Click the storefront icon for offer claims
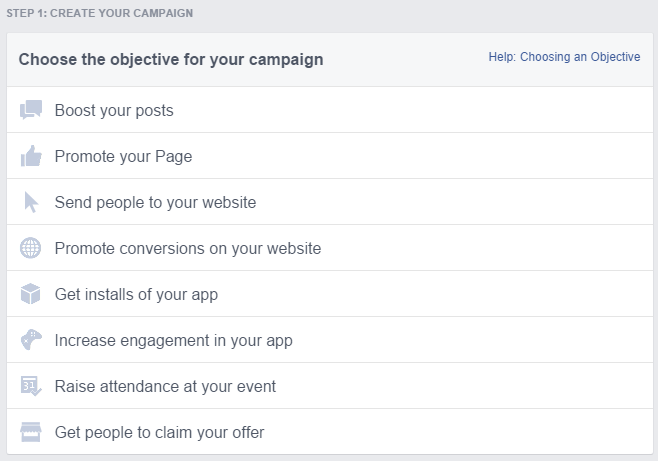This screenshot has width=658, height=461. coord(31,432)
